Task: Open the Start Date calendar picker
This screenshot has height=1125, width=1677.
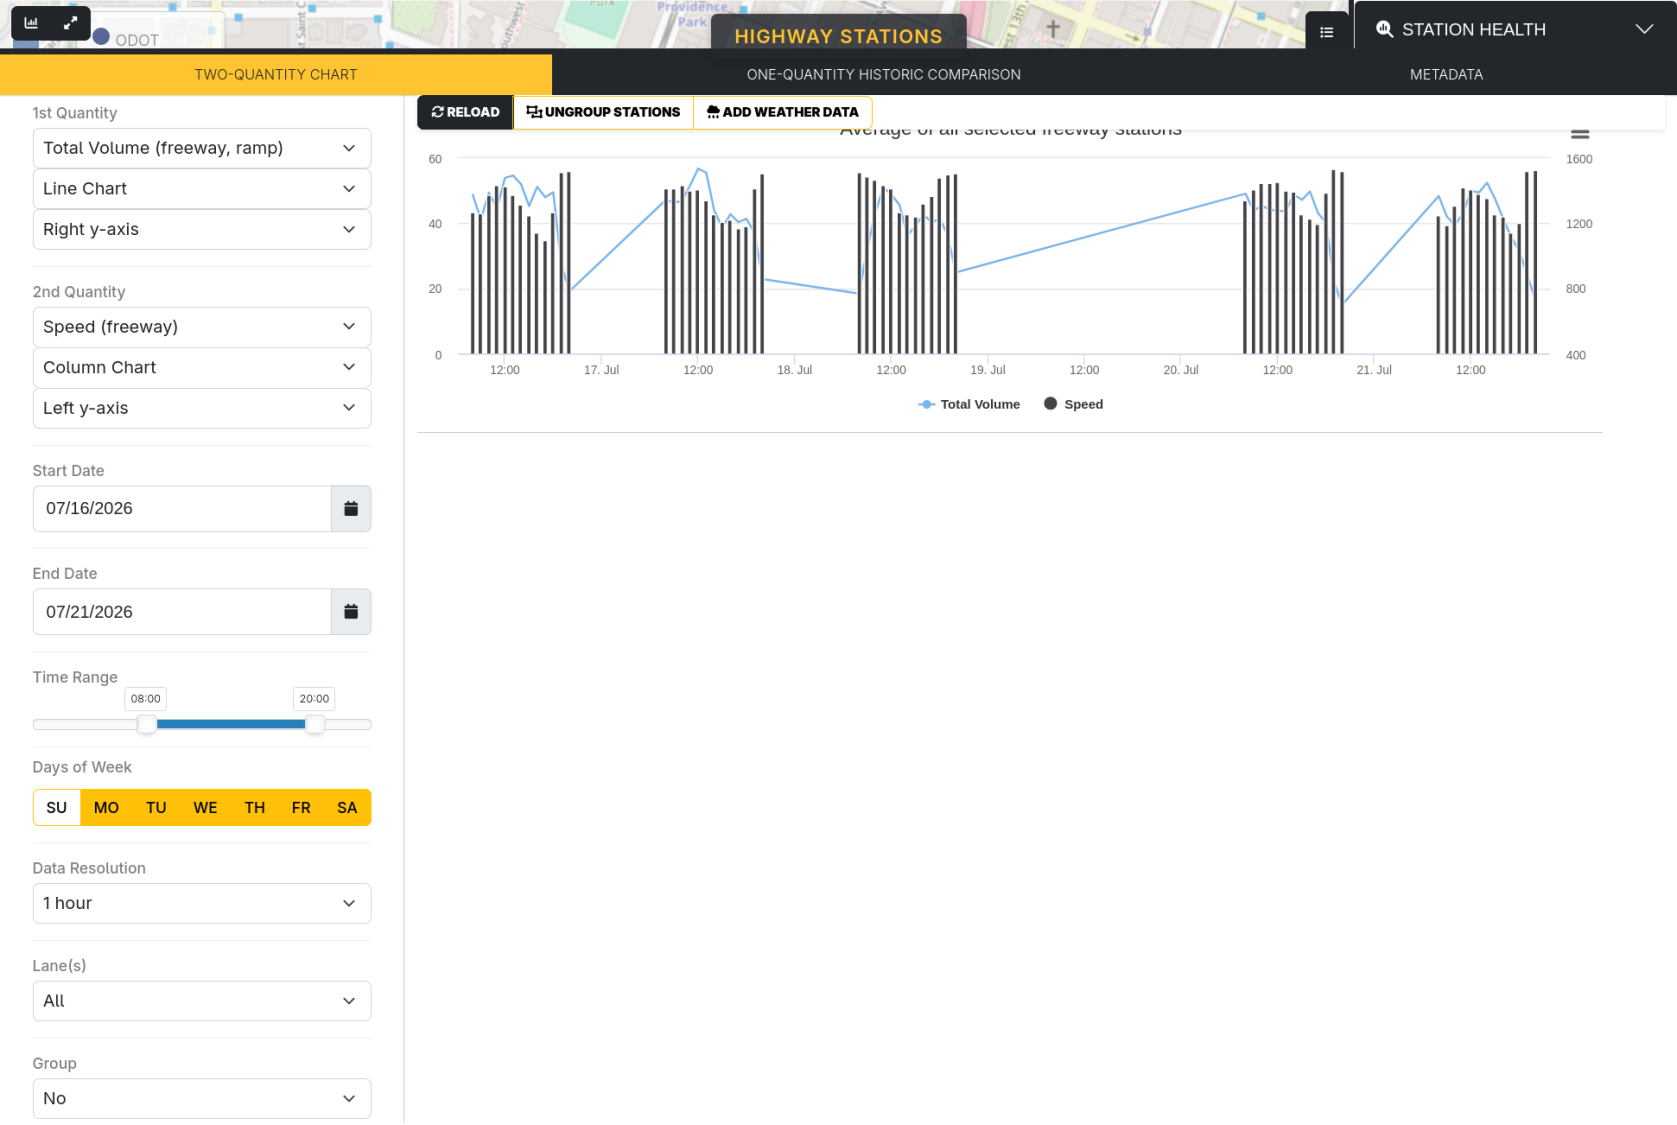Action: pyautogui.click(x=351, y=509)
